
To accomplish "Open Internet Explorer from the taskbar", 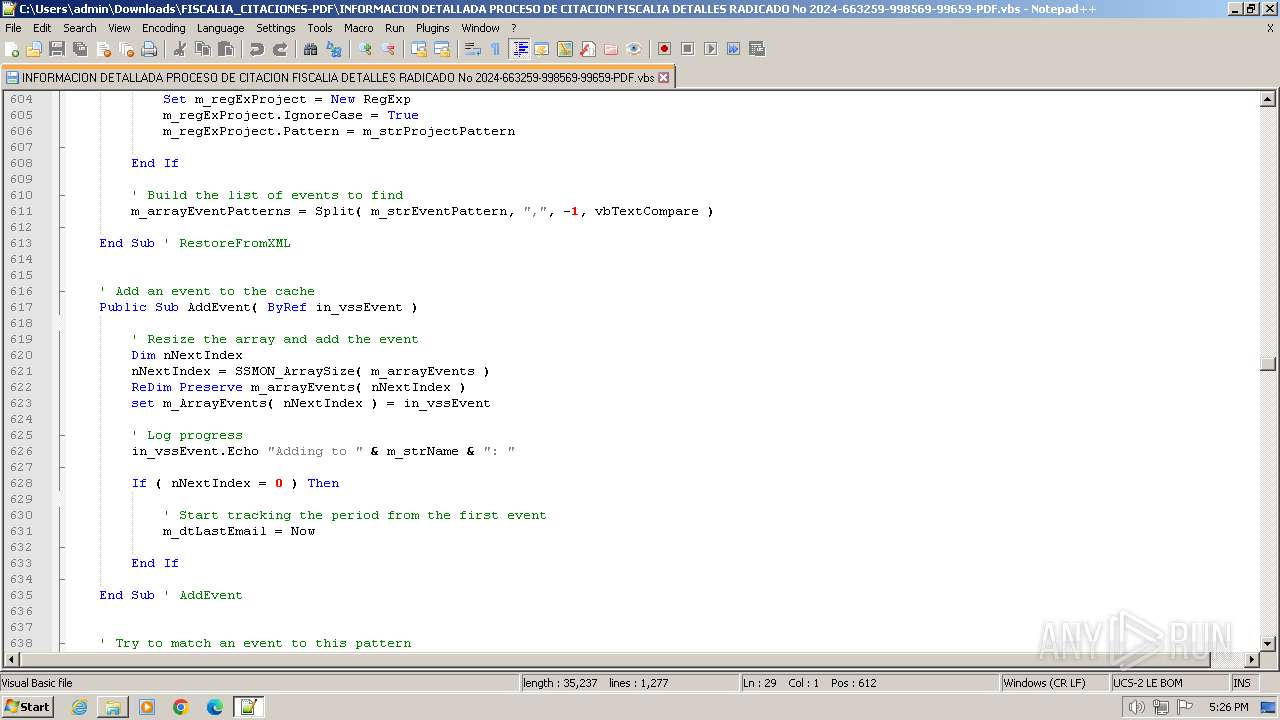I will (79, 707).
